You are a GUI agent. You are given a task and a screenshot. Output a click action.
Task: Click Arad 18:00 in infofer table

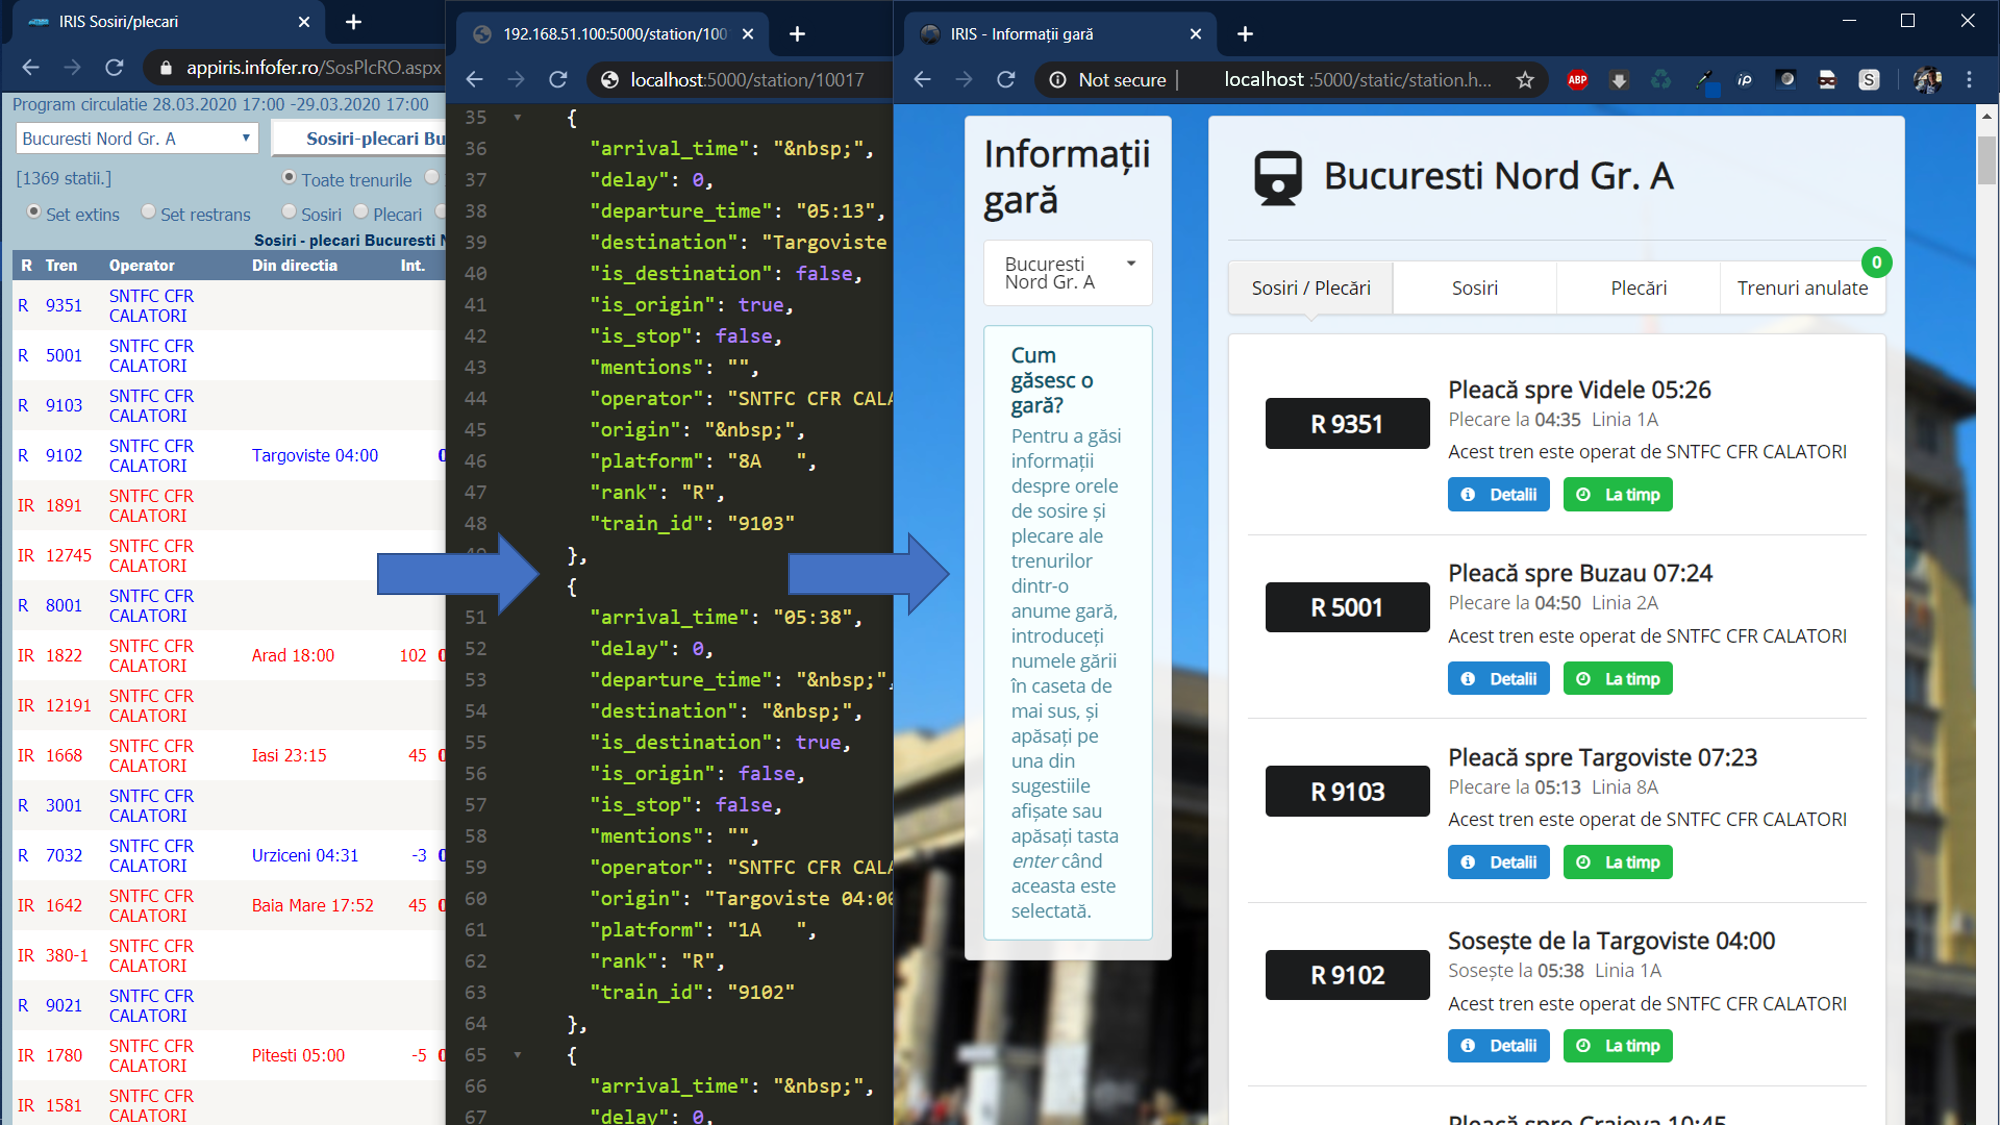tap(293, 655)
